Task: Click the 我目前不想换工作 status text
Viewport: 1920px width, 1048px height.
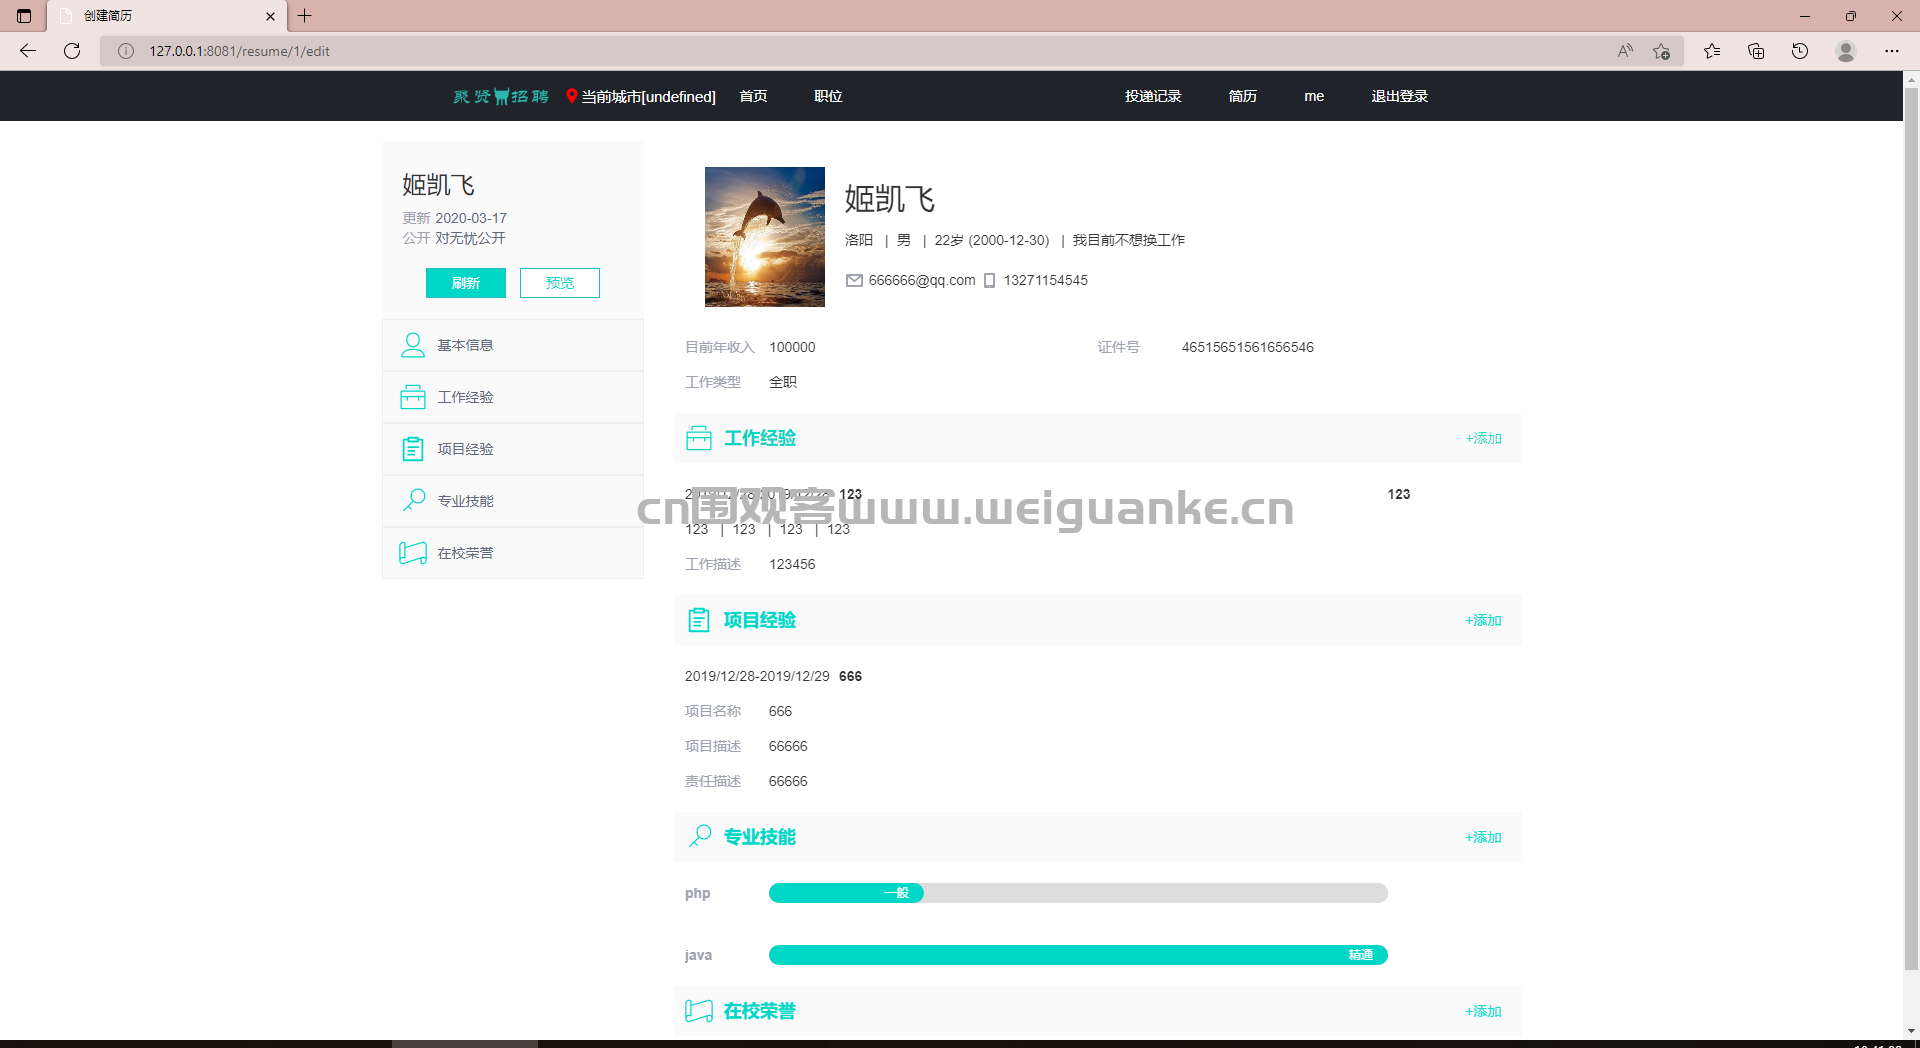Action: [1129, 240]
